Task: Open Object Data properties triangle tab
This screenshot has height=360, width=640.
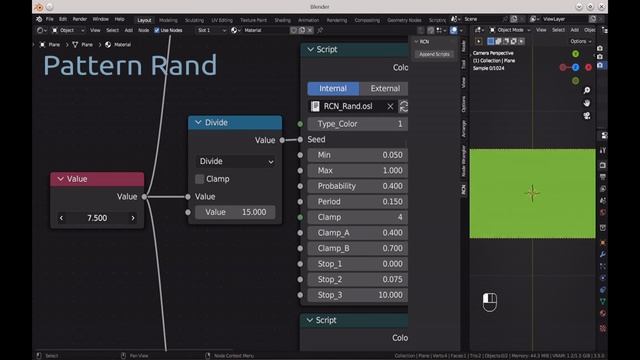Action: pos(603,302)
